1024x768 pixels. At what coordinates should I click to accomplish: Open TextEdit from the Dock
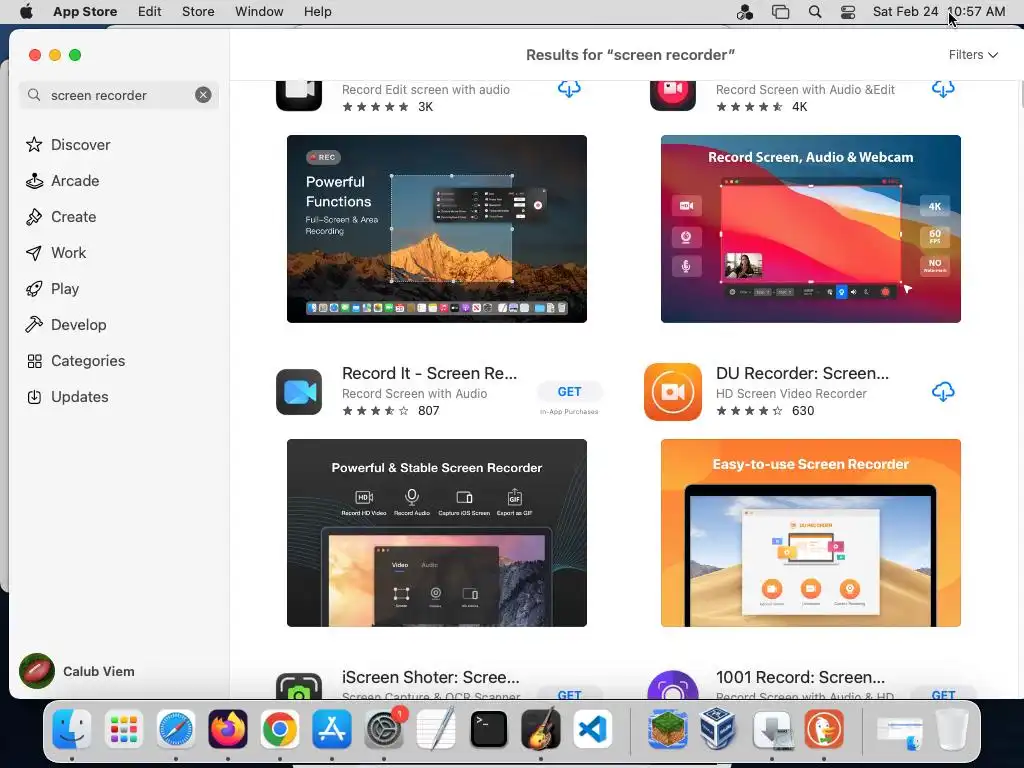tap(436, 729)
